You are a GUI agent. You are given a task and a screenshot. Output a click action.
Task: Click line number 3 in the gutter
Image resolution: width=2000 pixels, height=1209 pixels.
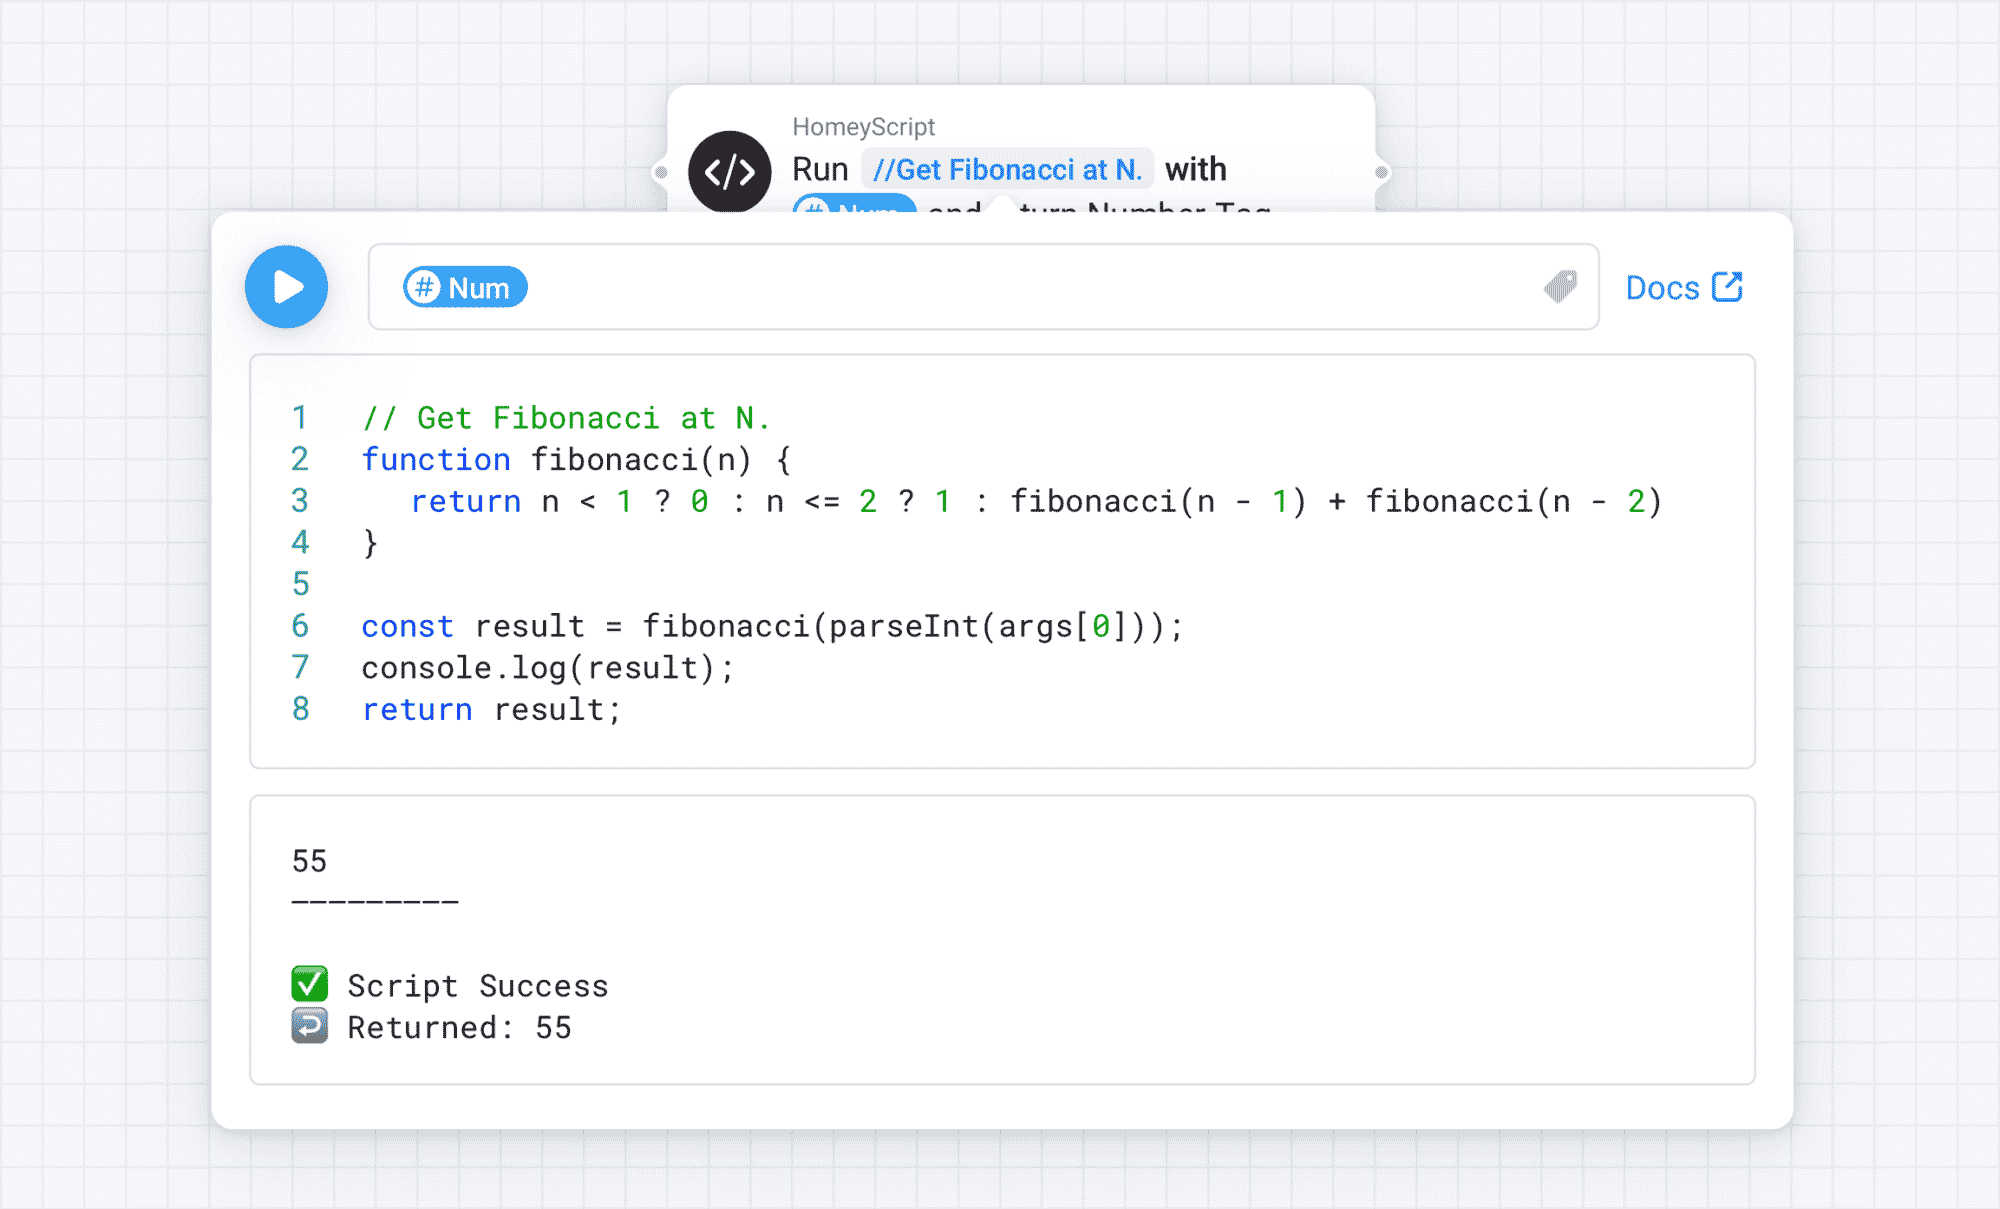click(x=300, y=501)
